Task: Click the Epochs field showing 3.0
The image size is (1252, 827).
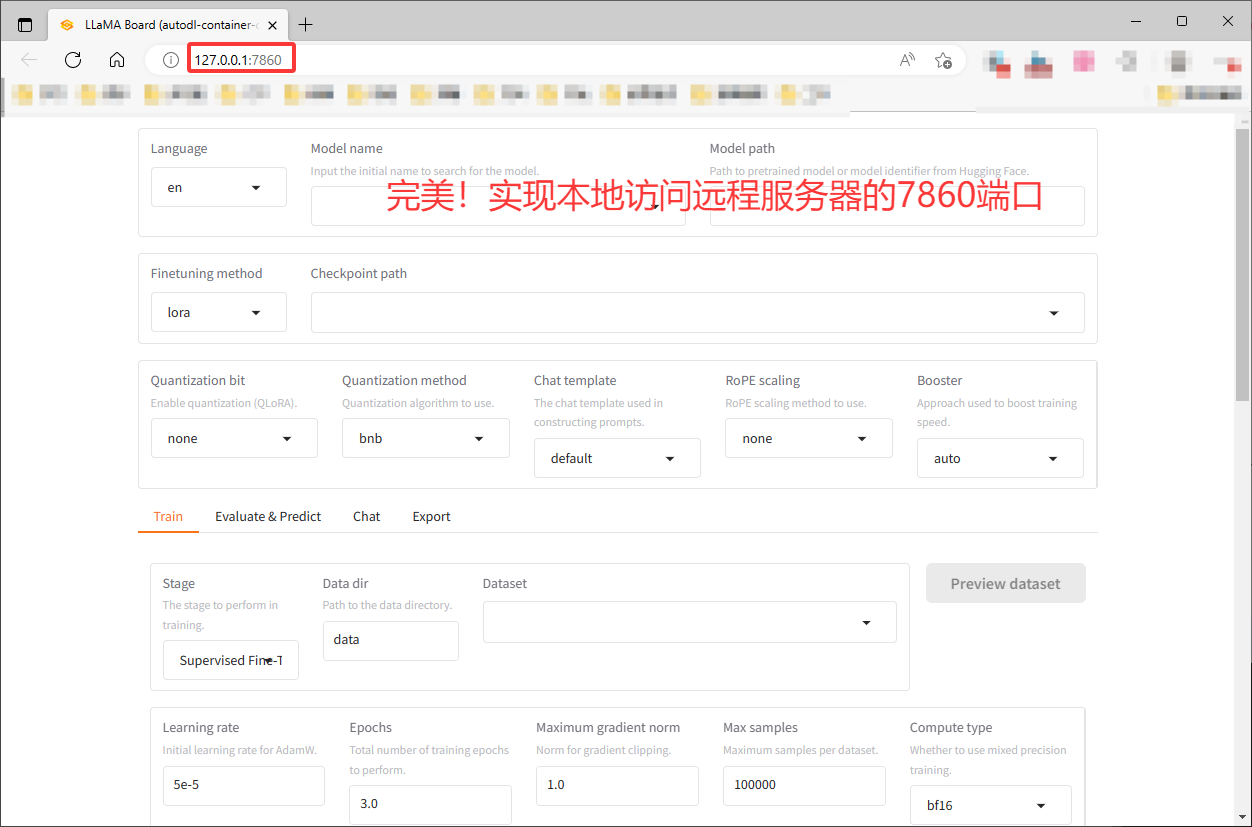Action: (430, 804)
